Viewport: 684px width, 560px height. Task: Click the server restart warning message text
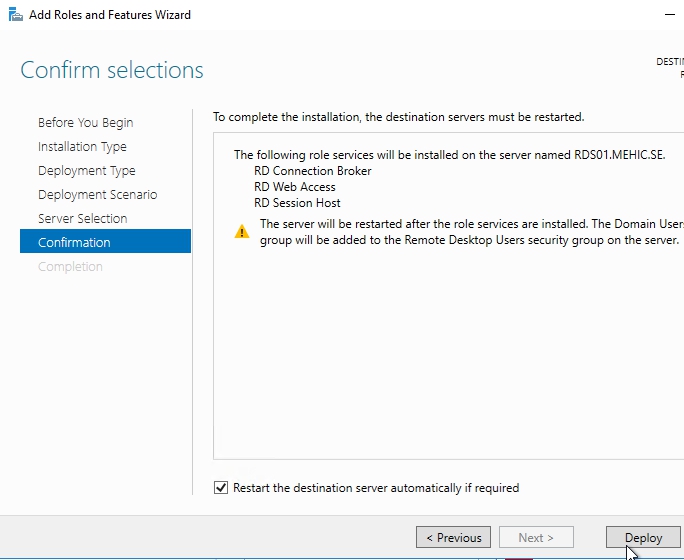(468, 233)
